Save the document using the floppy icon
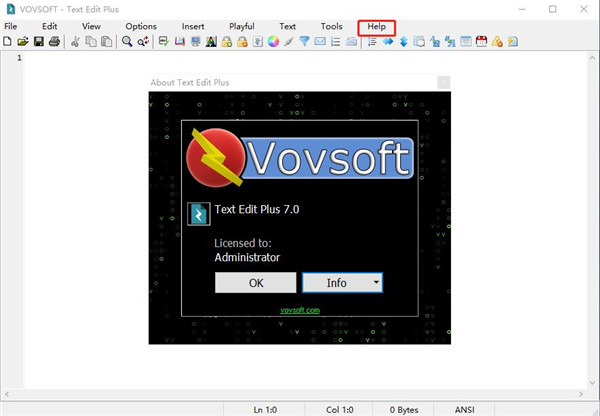This screenshot has width=600, height=416. (x=39, y=41)
